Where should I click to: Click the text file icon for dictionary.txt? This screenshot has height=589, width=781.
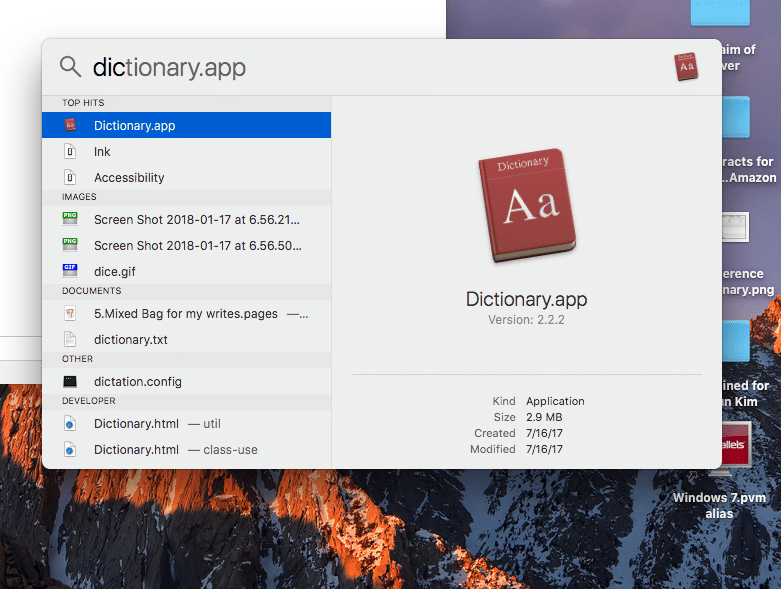tap(70, 339)
